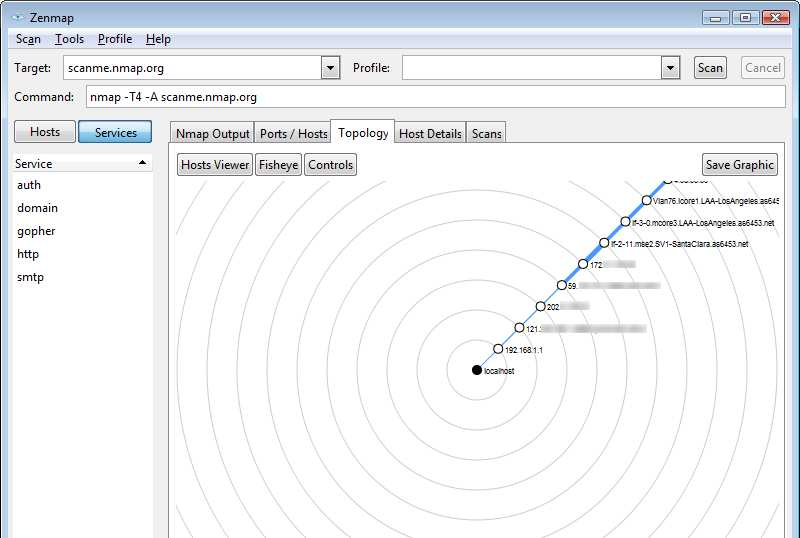This screenshot has height=538, width=800.
Task: Expand the Target dropdown arrow
Action: point(331,68)
